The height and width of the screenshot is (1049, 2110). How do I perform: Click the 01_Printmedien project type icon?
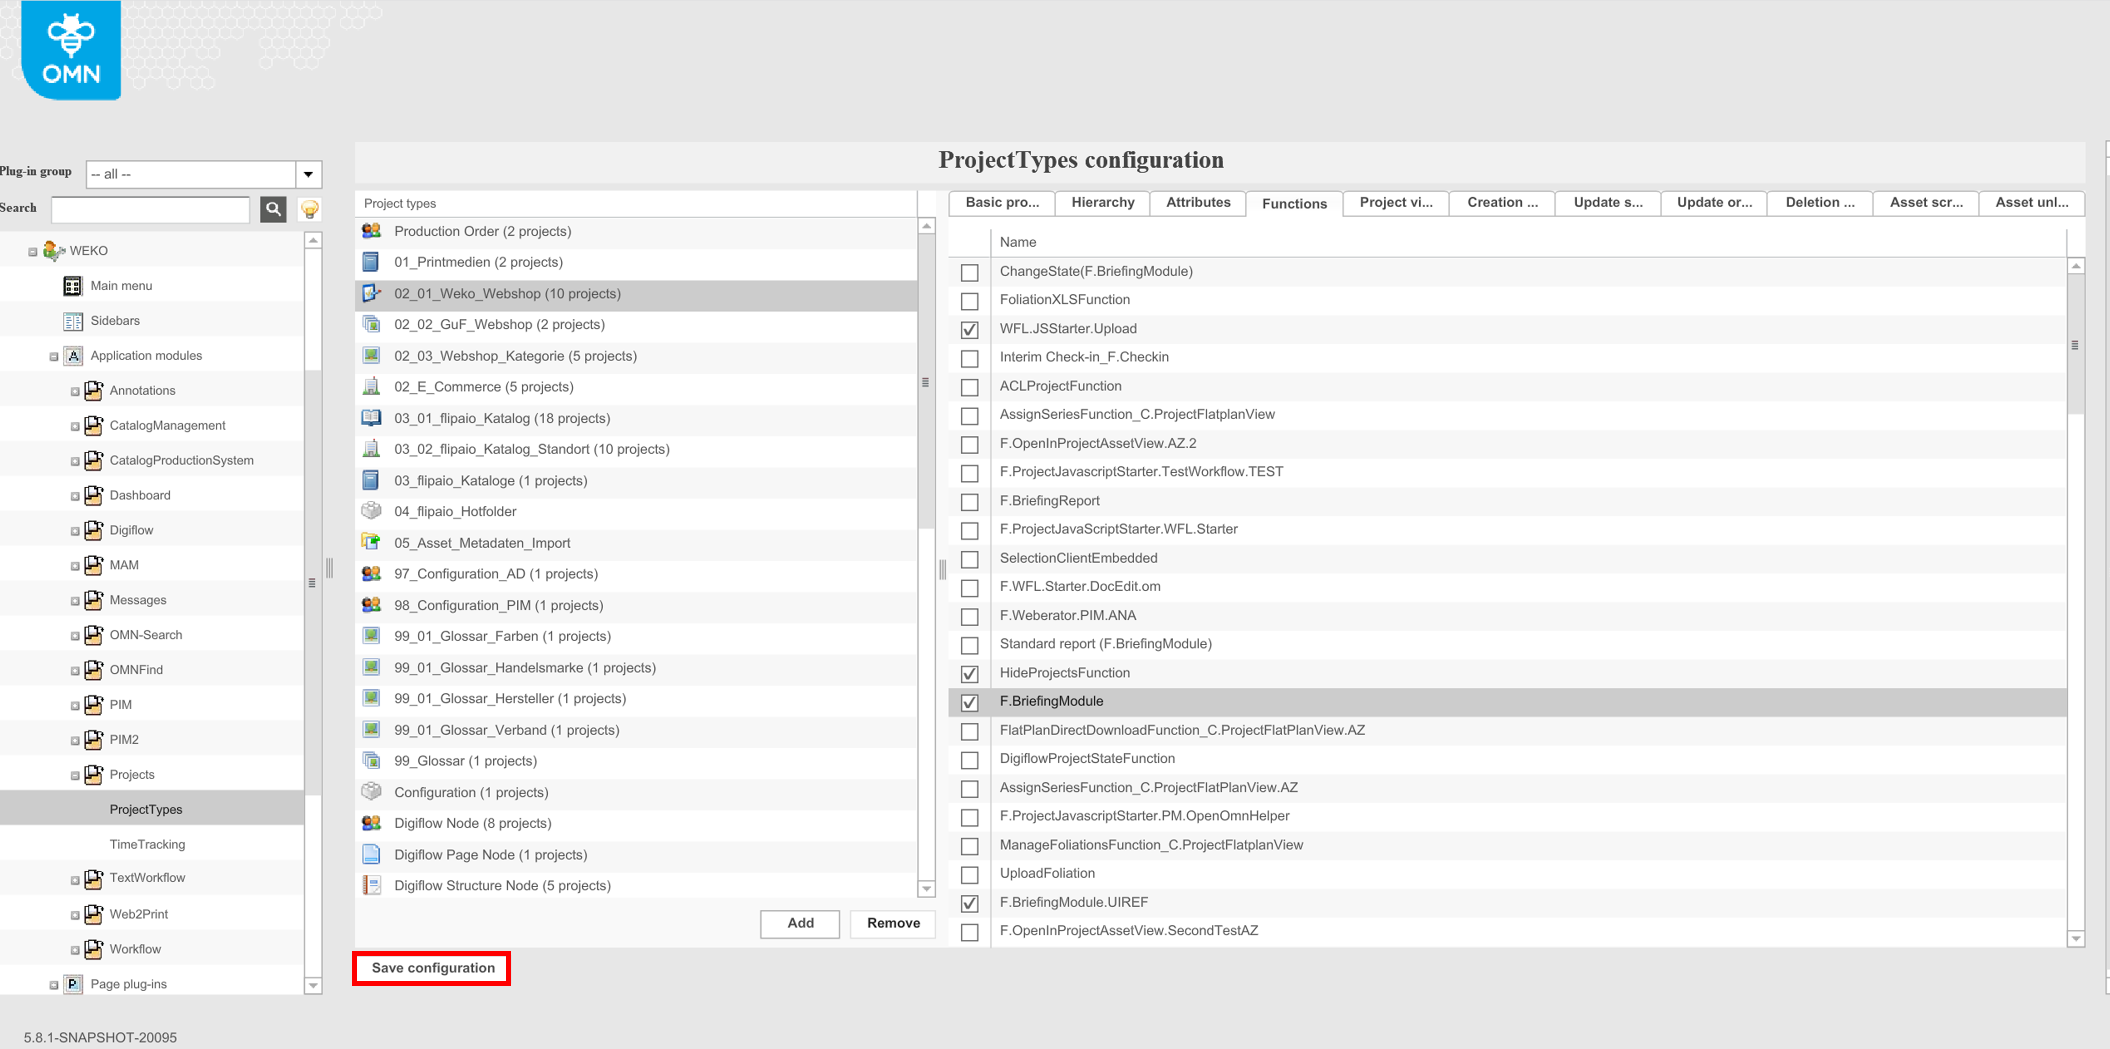point(371,262)
